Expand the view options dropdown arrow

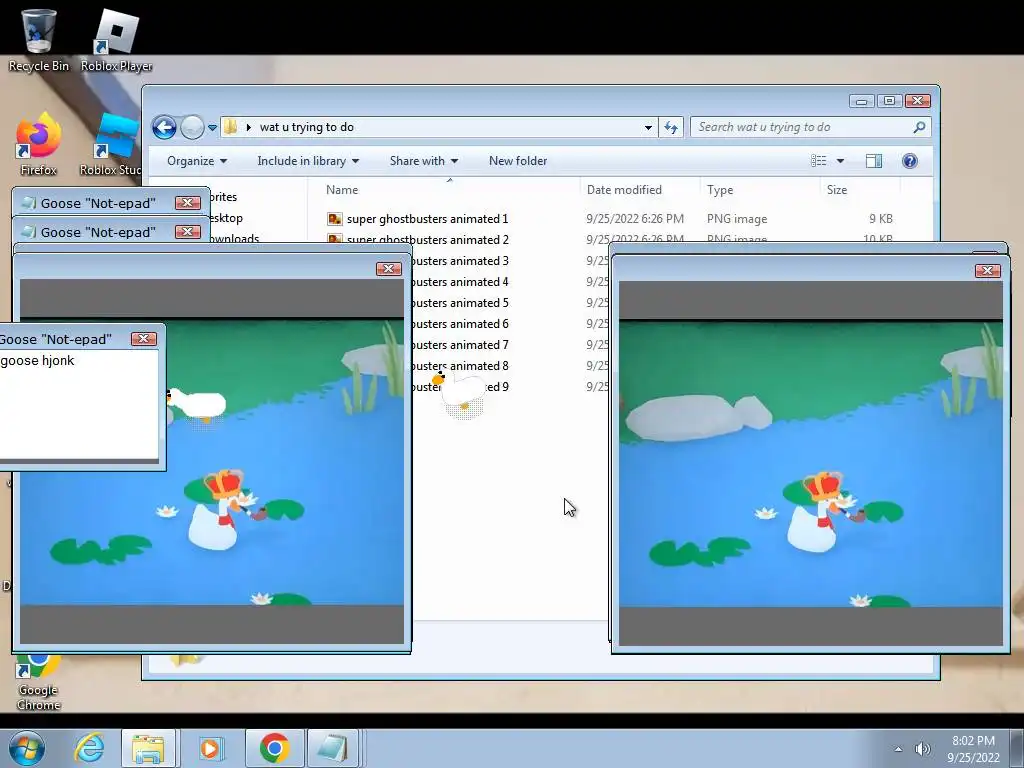click(840, 161)
